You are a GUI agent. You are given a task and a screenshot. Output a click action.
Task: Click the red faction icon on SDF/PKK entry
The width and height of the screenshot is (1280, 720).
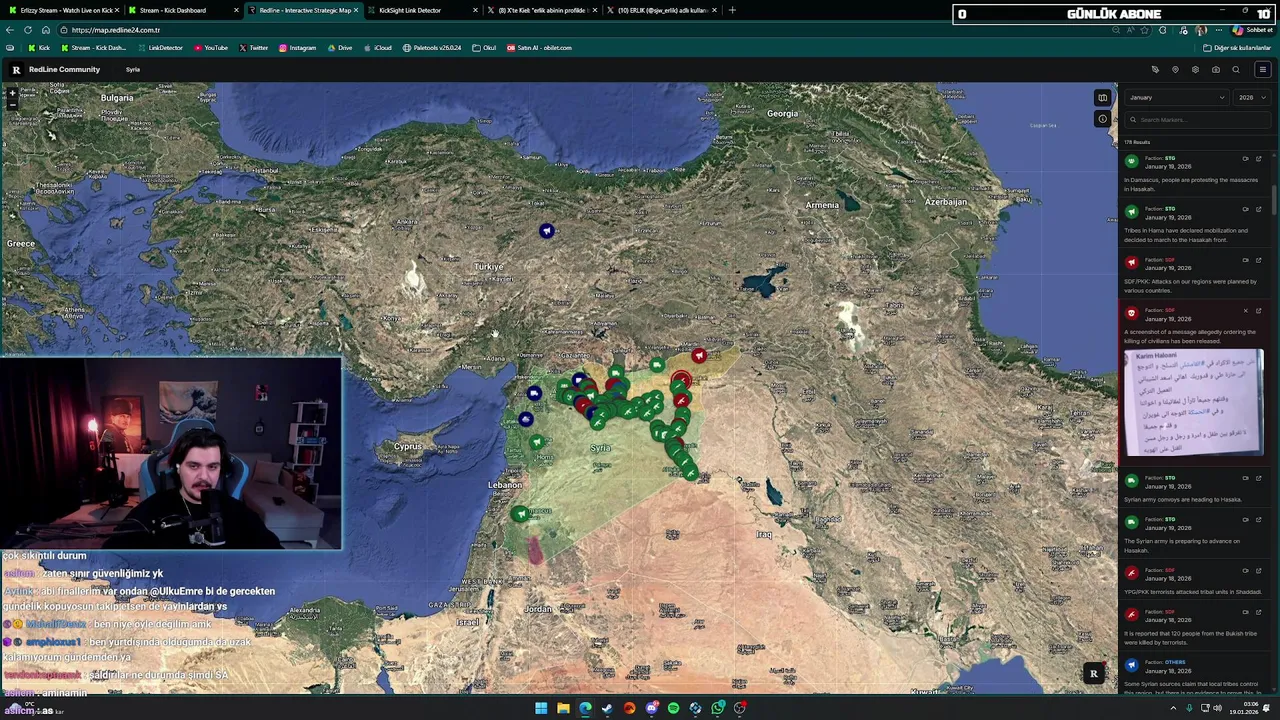point(1132,263)
